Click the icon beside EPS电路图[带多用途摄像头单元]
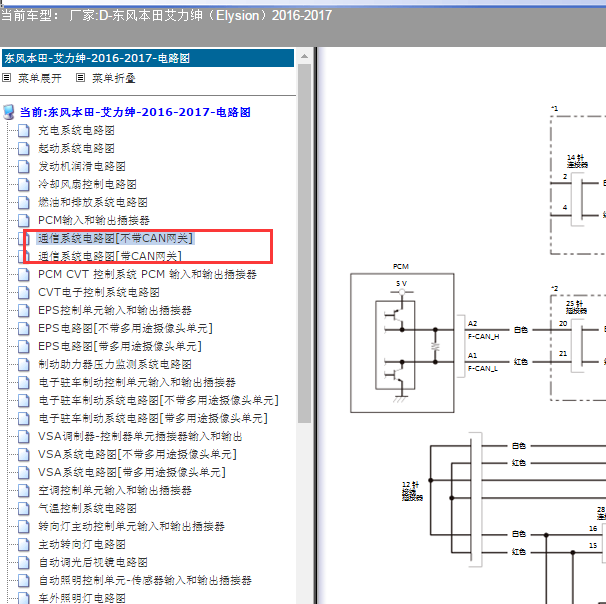The width and height of the screenshot is (606, 604). click(x=24, y=346)
